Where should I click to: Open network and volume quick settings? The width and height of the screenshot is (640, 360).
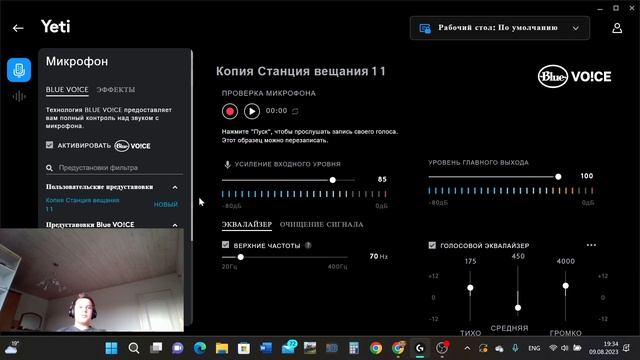565,348
